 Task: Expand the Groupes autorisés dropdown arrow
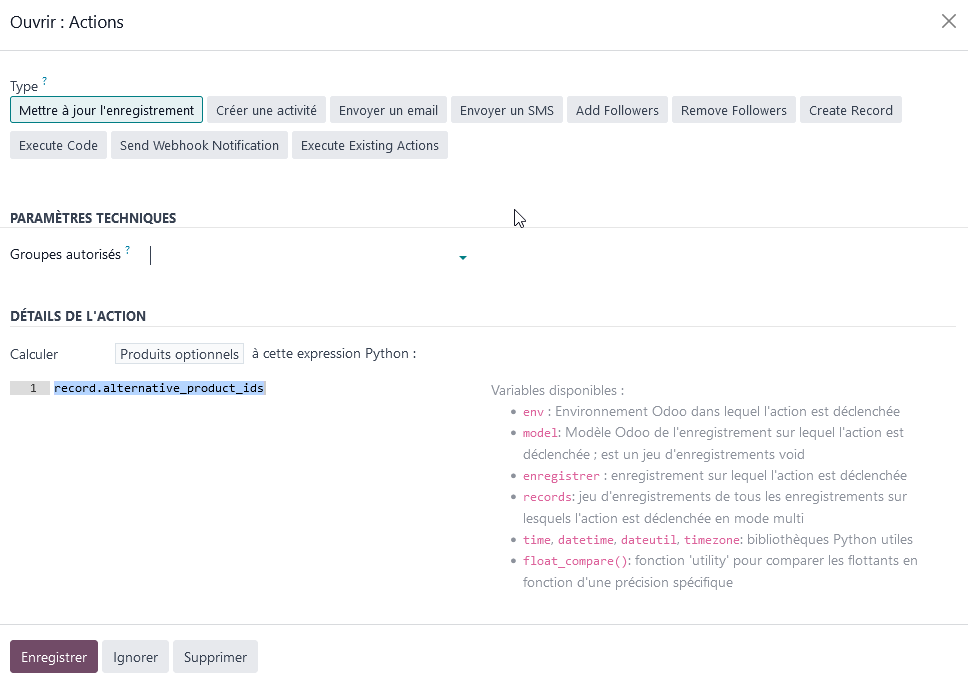pyautogui.click(x=462, y=258)
